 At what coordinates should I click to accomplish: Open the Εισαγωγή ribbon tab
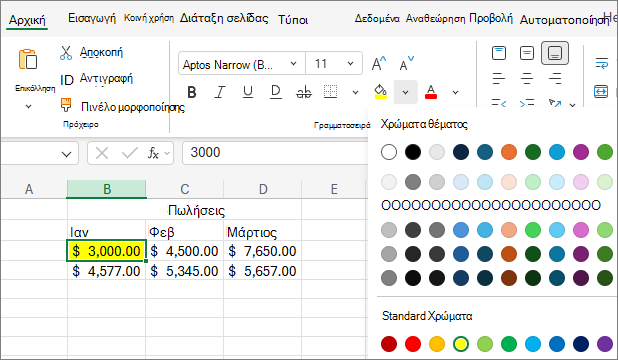tap(92, 18)
